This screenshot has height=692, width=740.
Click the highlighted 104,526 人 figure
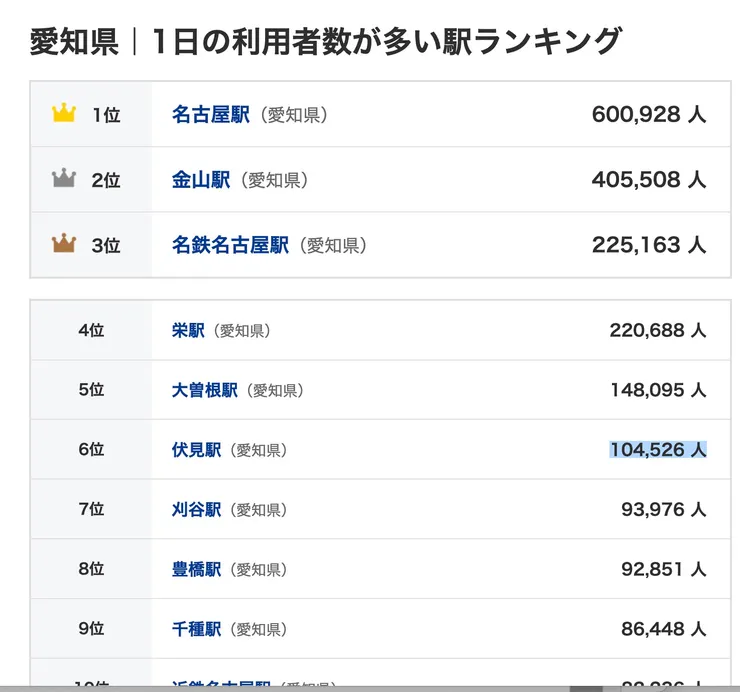pyautogui.click(x=658, y=450)
